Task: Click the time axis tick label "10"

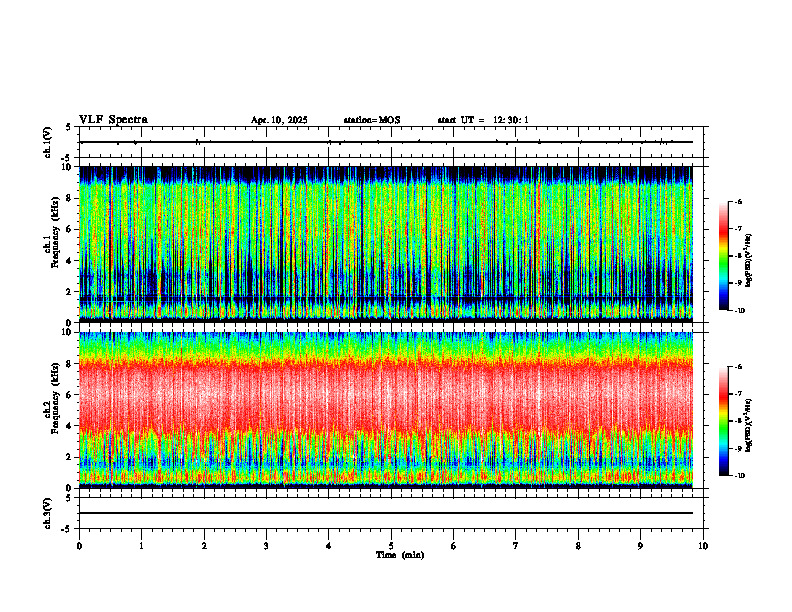Action: [x=703, y=546]
